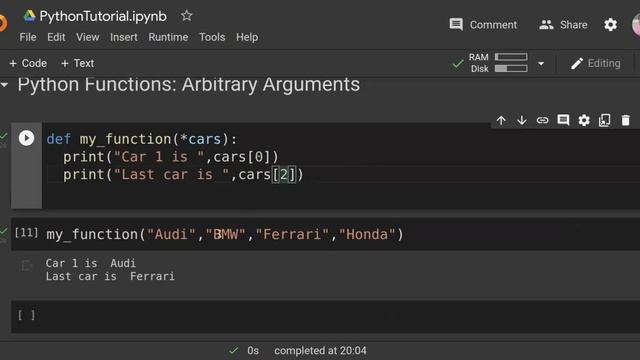The height and width of the screenshot is (360, 640).
Task: Click the output cell's clear-output icon
Action: point(27,266)
